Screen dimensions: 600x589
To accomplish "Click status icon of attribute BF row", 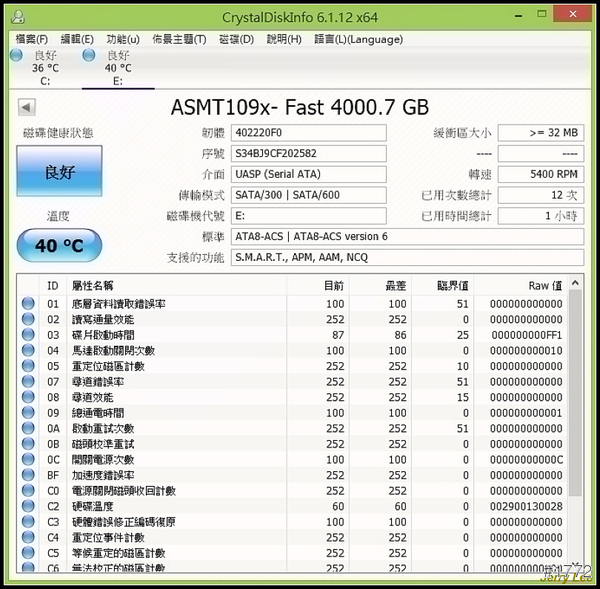I will point(28,475).
